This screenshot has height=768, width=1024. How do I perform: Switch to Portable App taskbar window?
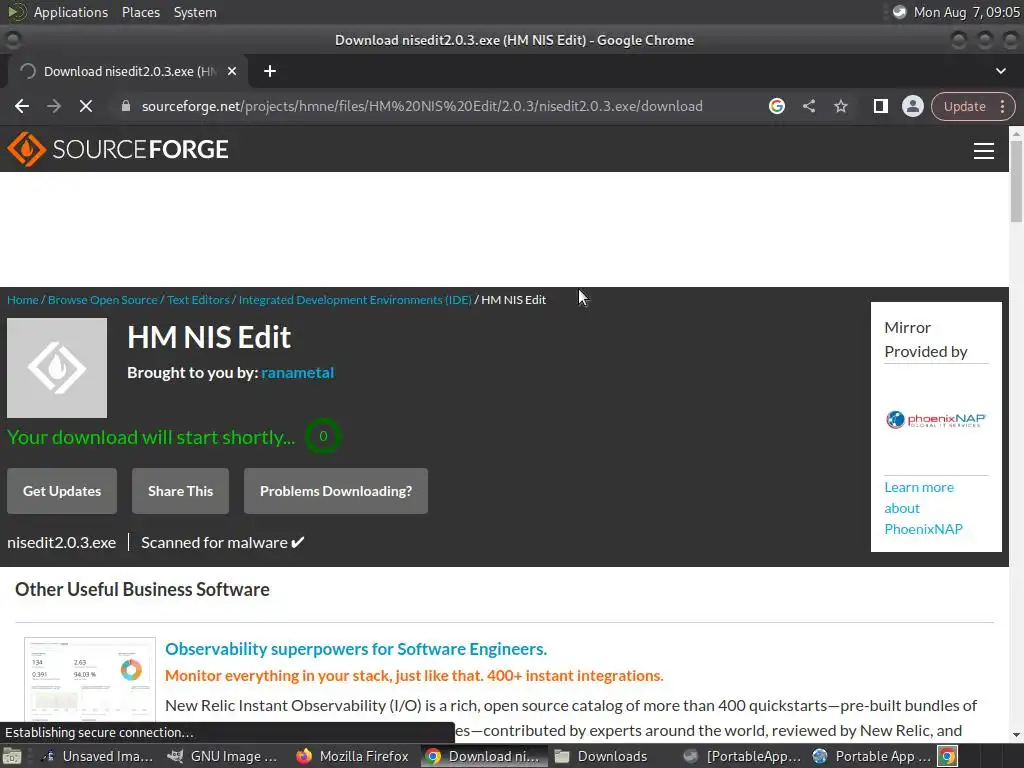pos(872,756)
